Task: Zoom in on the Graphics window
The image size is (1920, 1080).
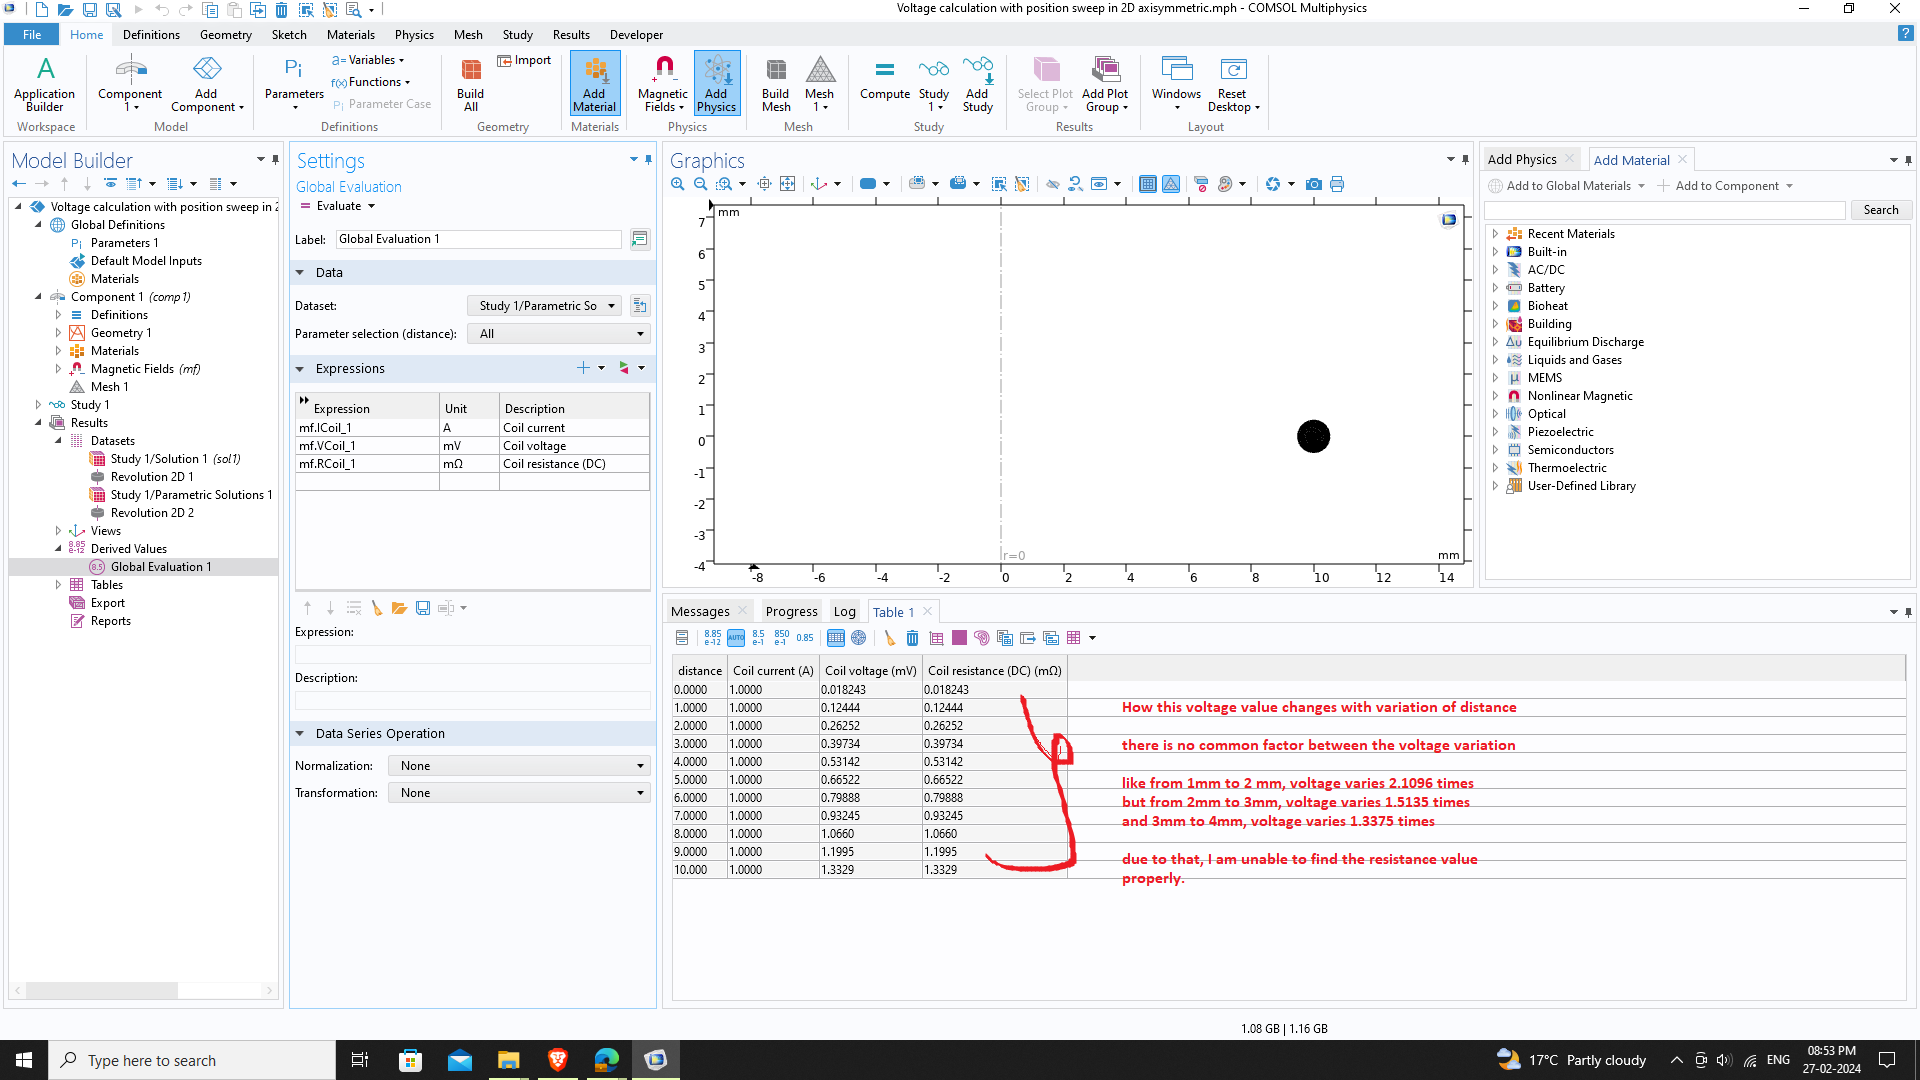Action: click(678, 184)
